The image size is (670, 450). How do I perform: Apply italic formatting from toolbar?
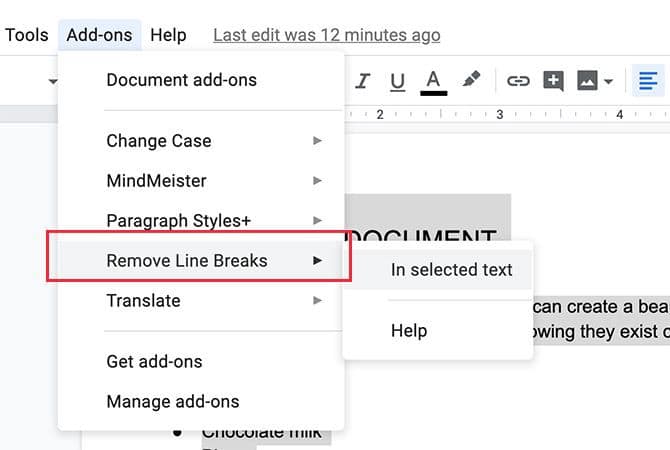363,81
